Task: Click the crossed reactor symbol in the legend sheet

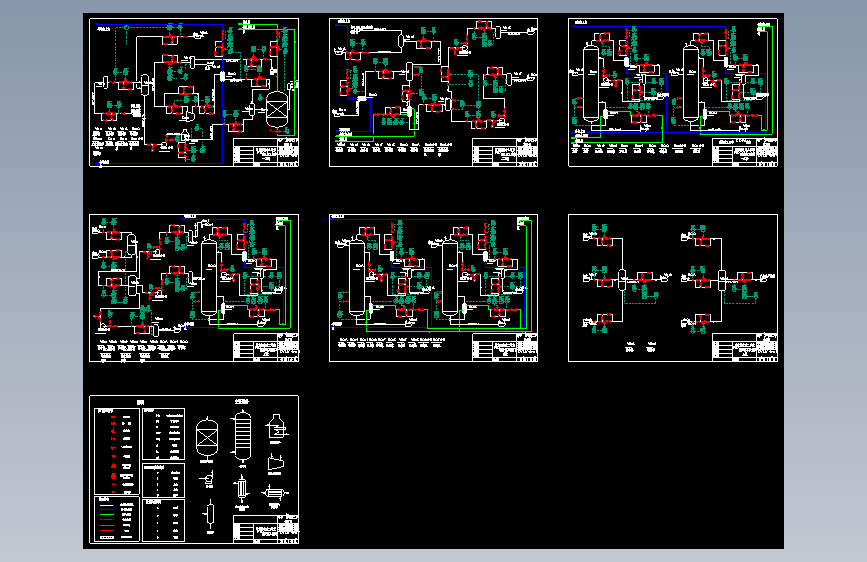Action: [207, 438]
